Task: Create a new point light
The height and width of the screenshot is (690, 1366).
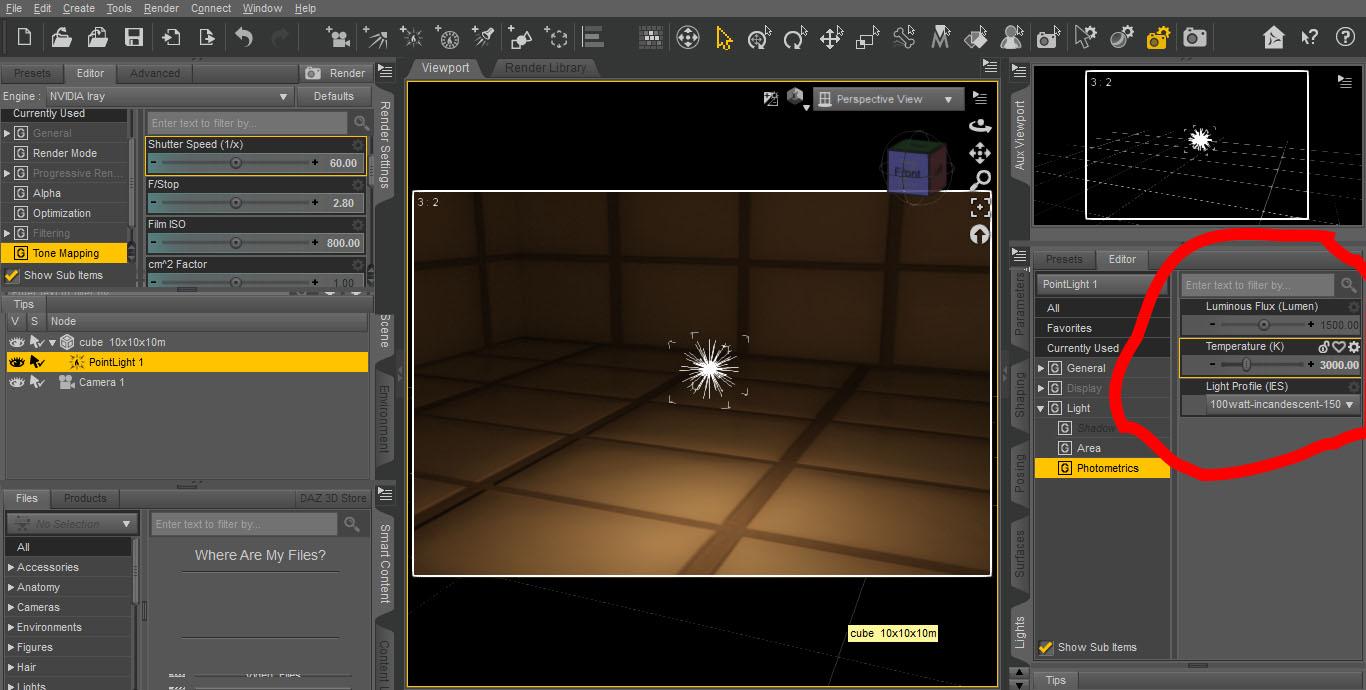Action: coord(411,38)
